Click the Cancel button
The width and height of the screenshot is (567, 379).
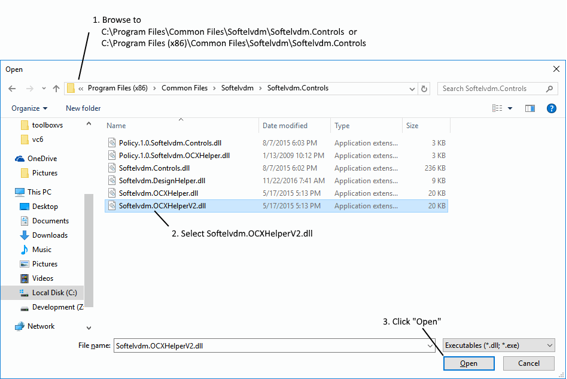click(529, 363)
